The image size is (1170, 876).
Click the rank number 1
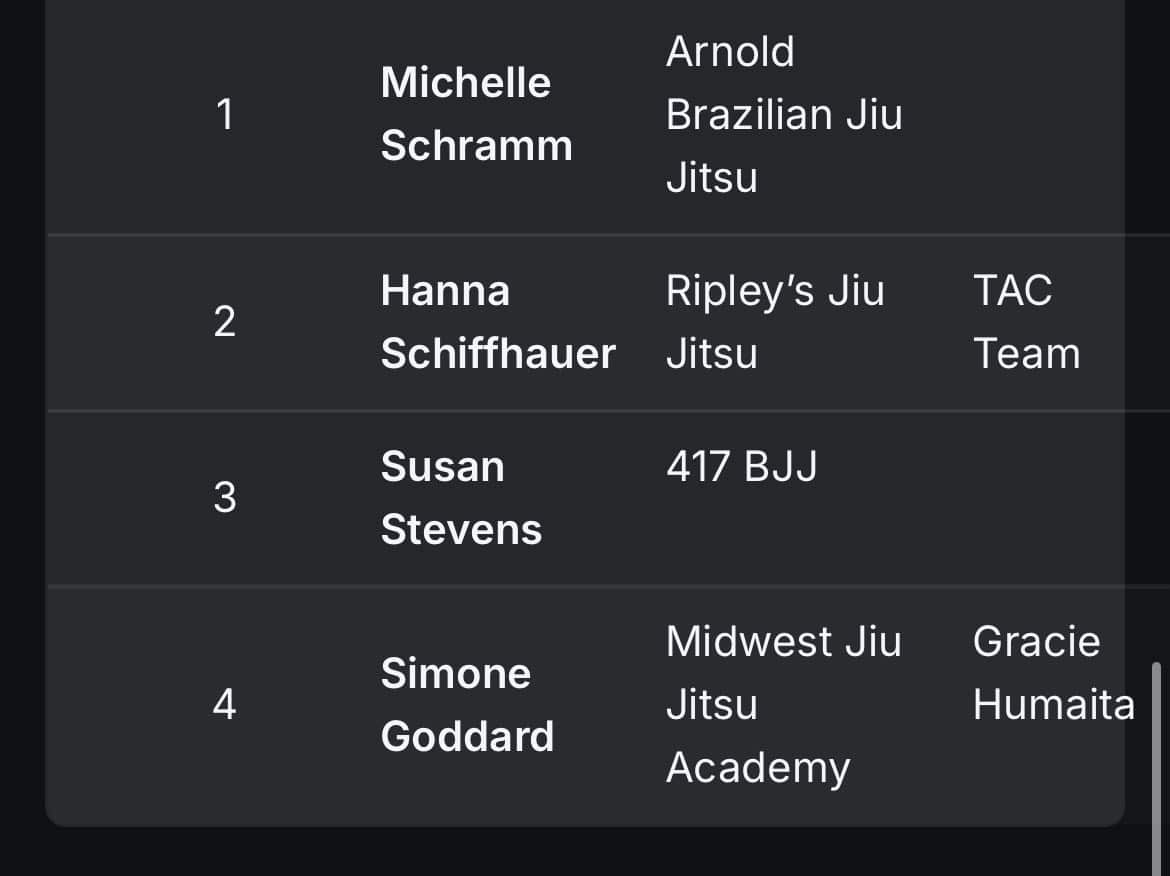[x=225, y=115]
